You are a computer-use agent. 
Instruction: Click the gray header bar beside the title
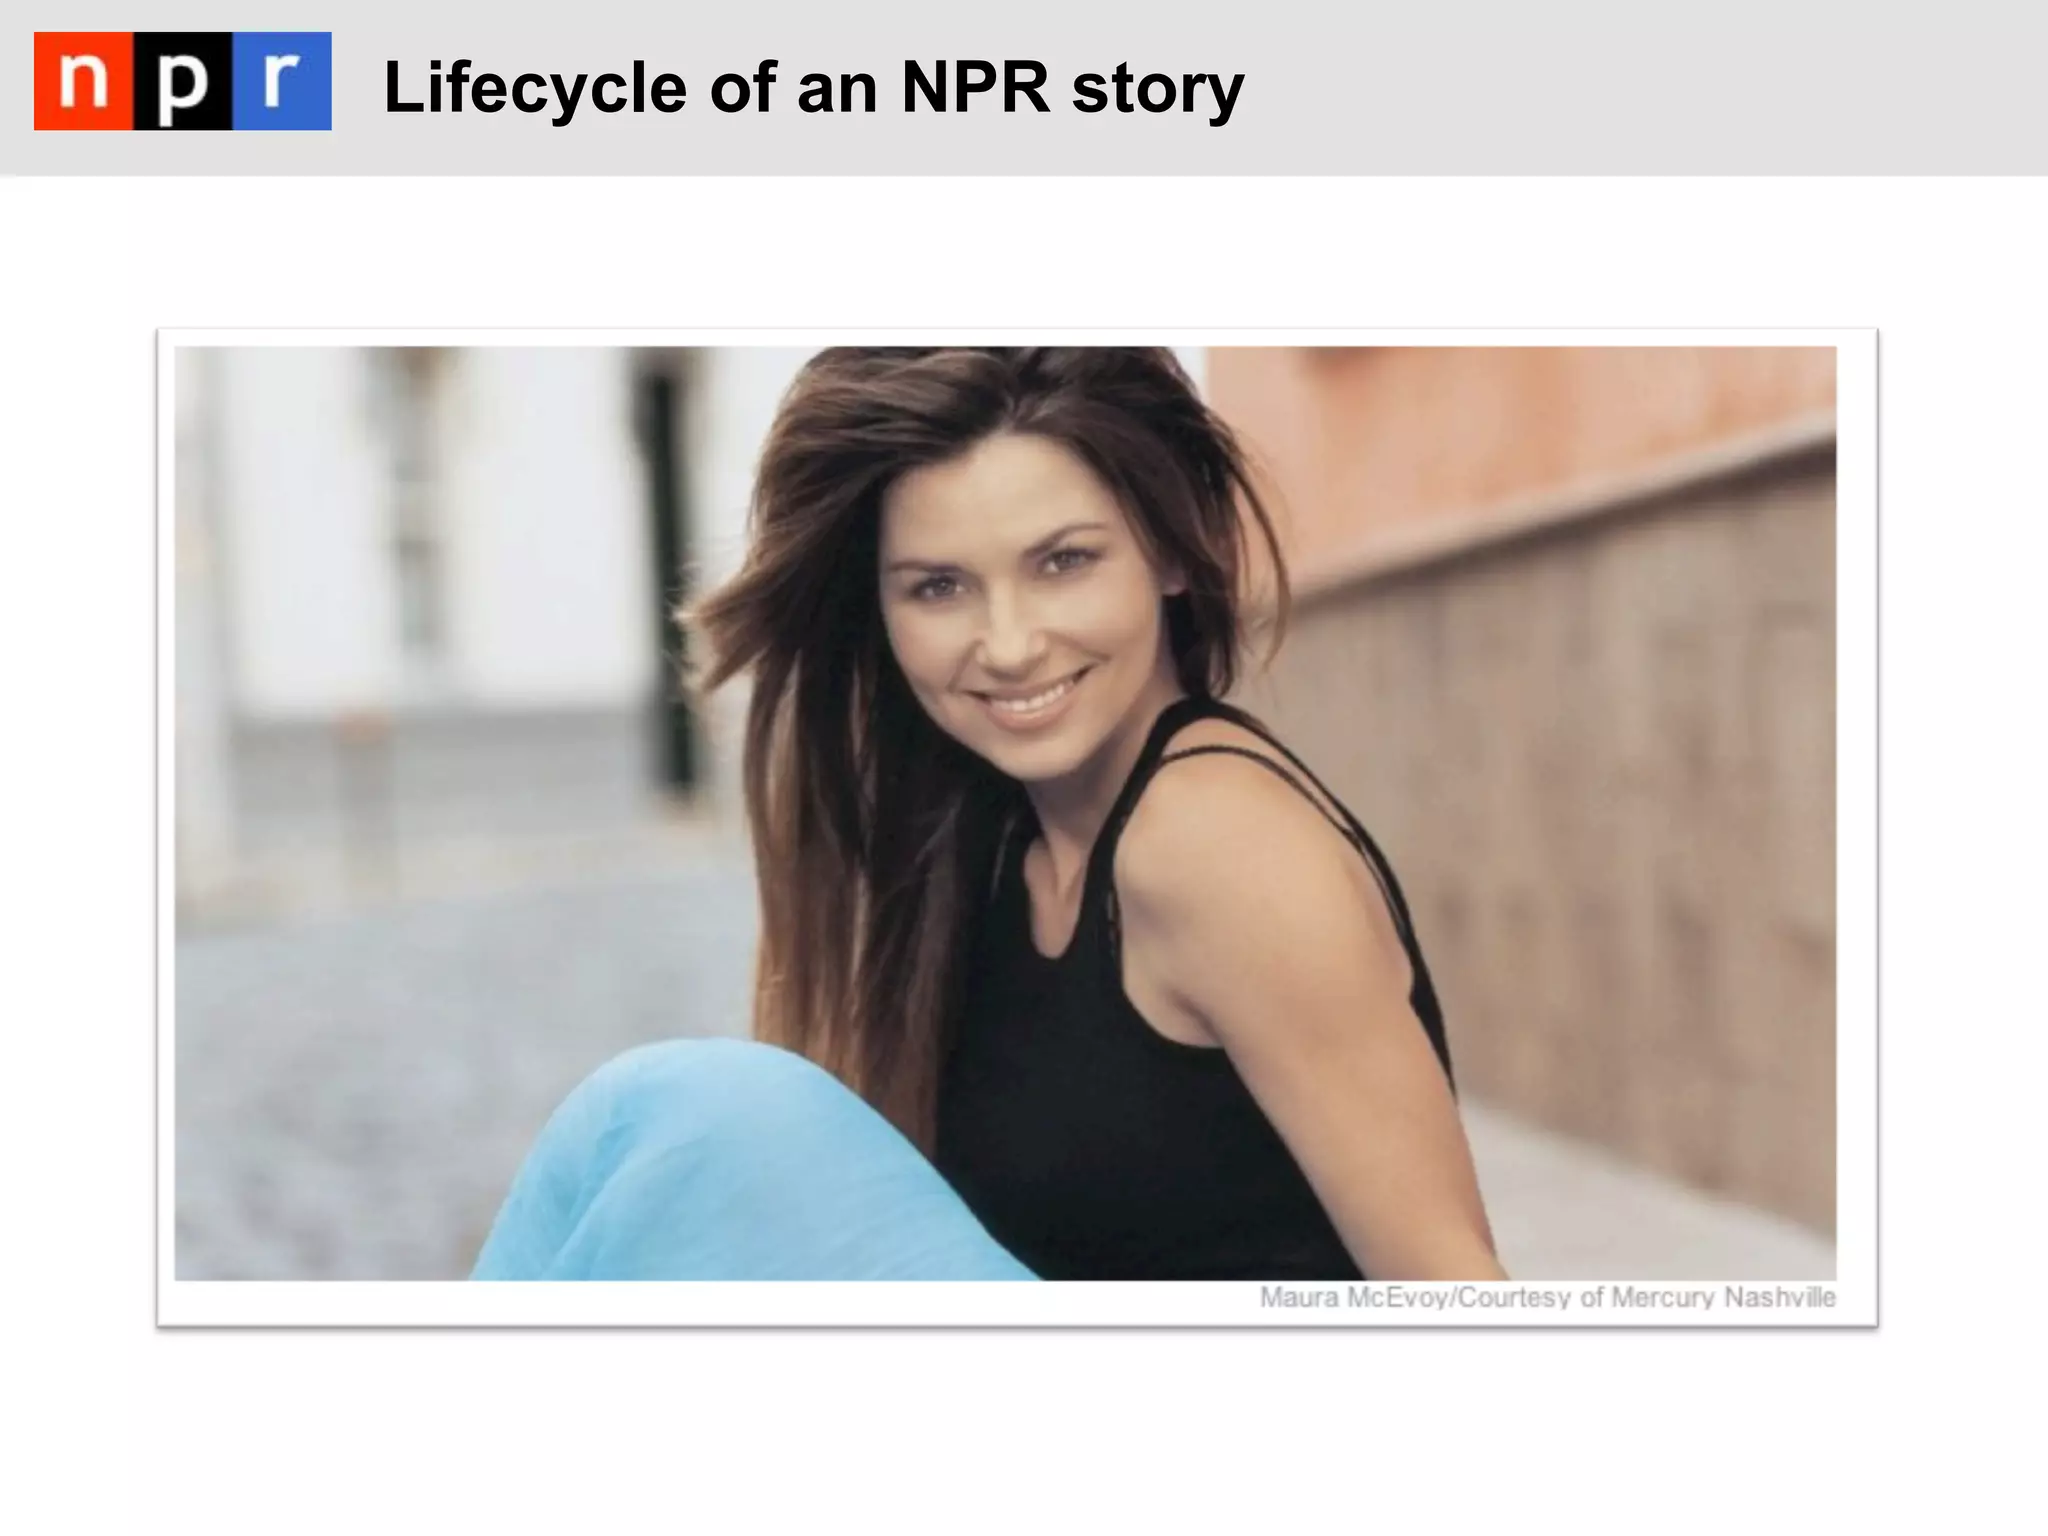(1640, 88)
